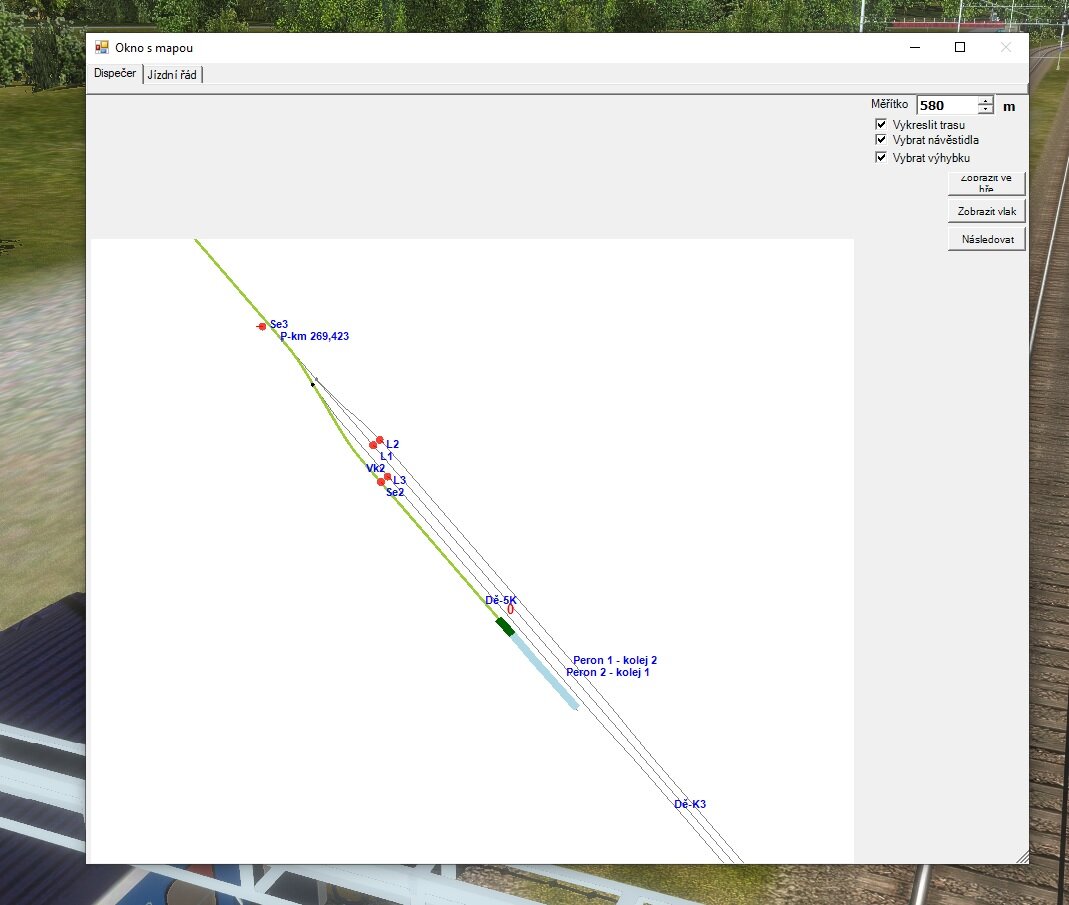Click the Zobrazit ve hře button
Viewport: 1069px width, 905px height.
pyautogui.click(x=987, y=183)
